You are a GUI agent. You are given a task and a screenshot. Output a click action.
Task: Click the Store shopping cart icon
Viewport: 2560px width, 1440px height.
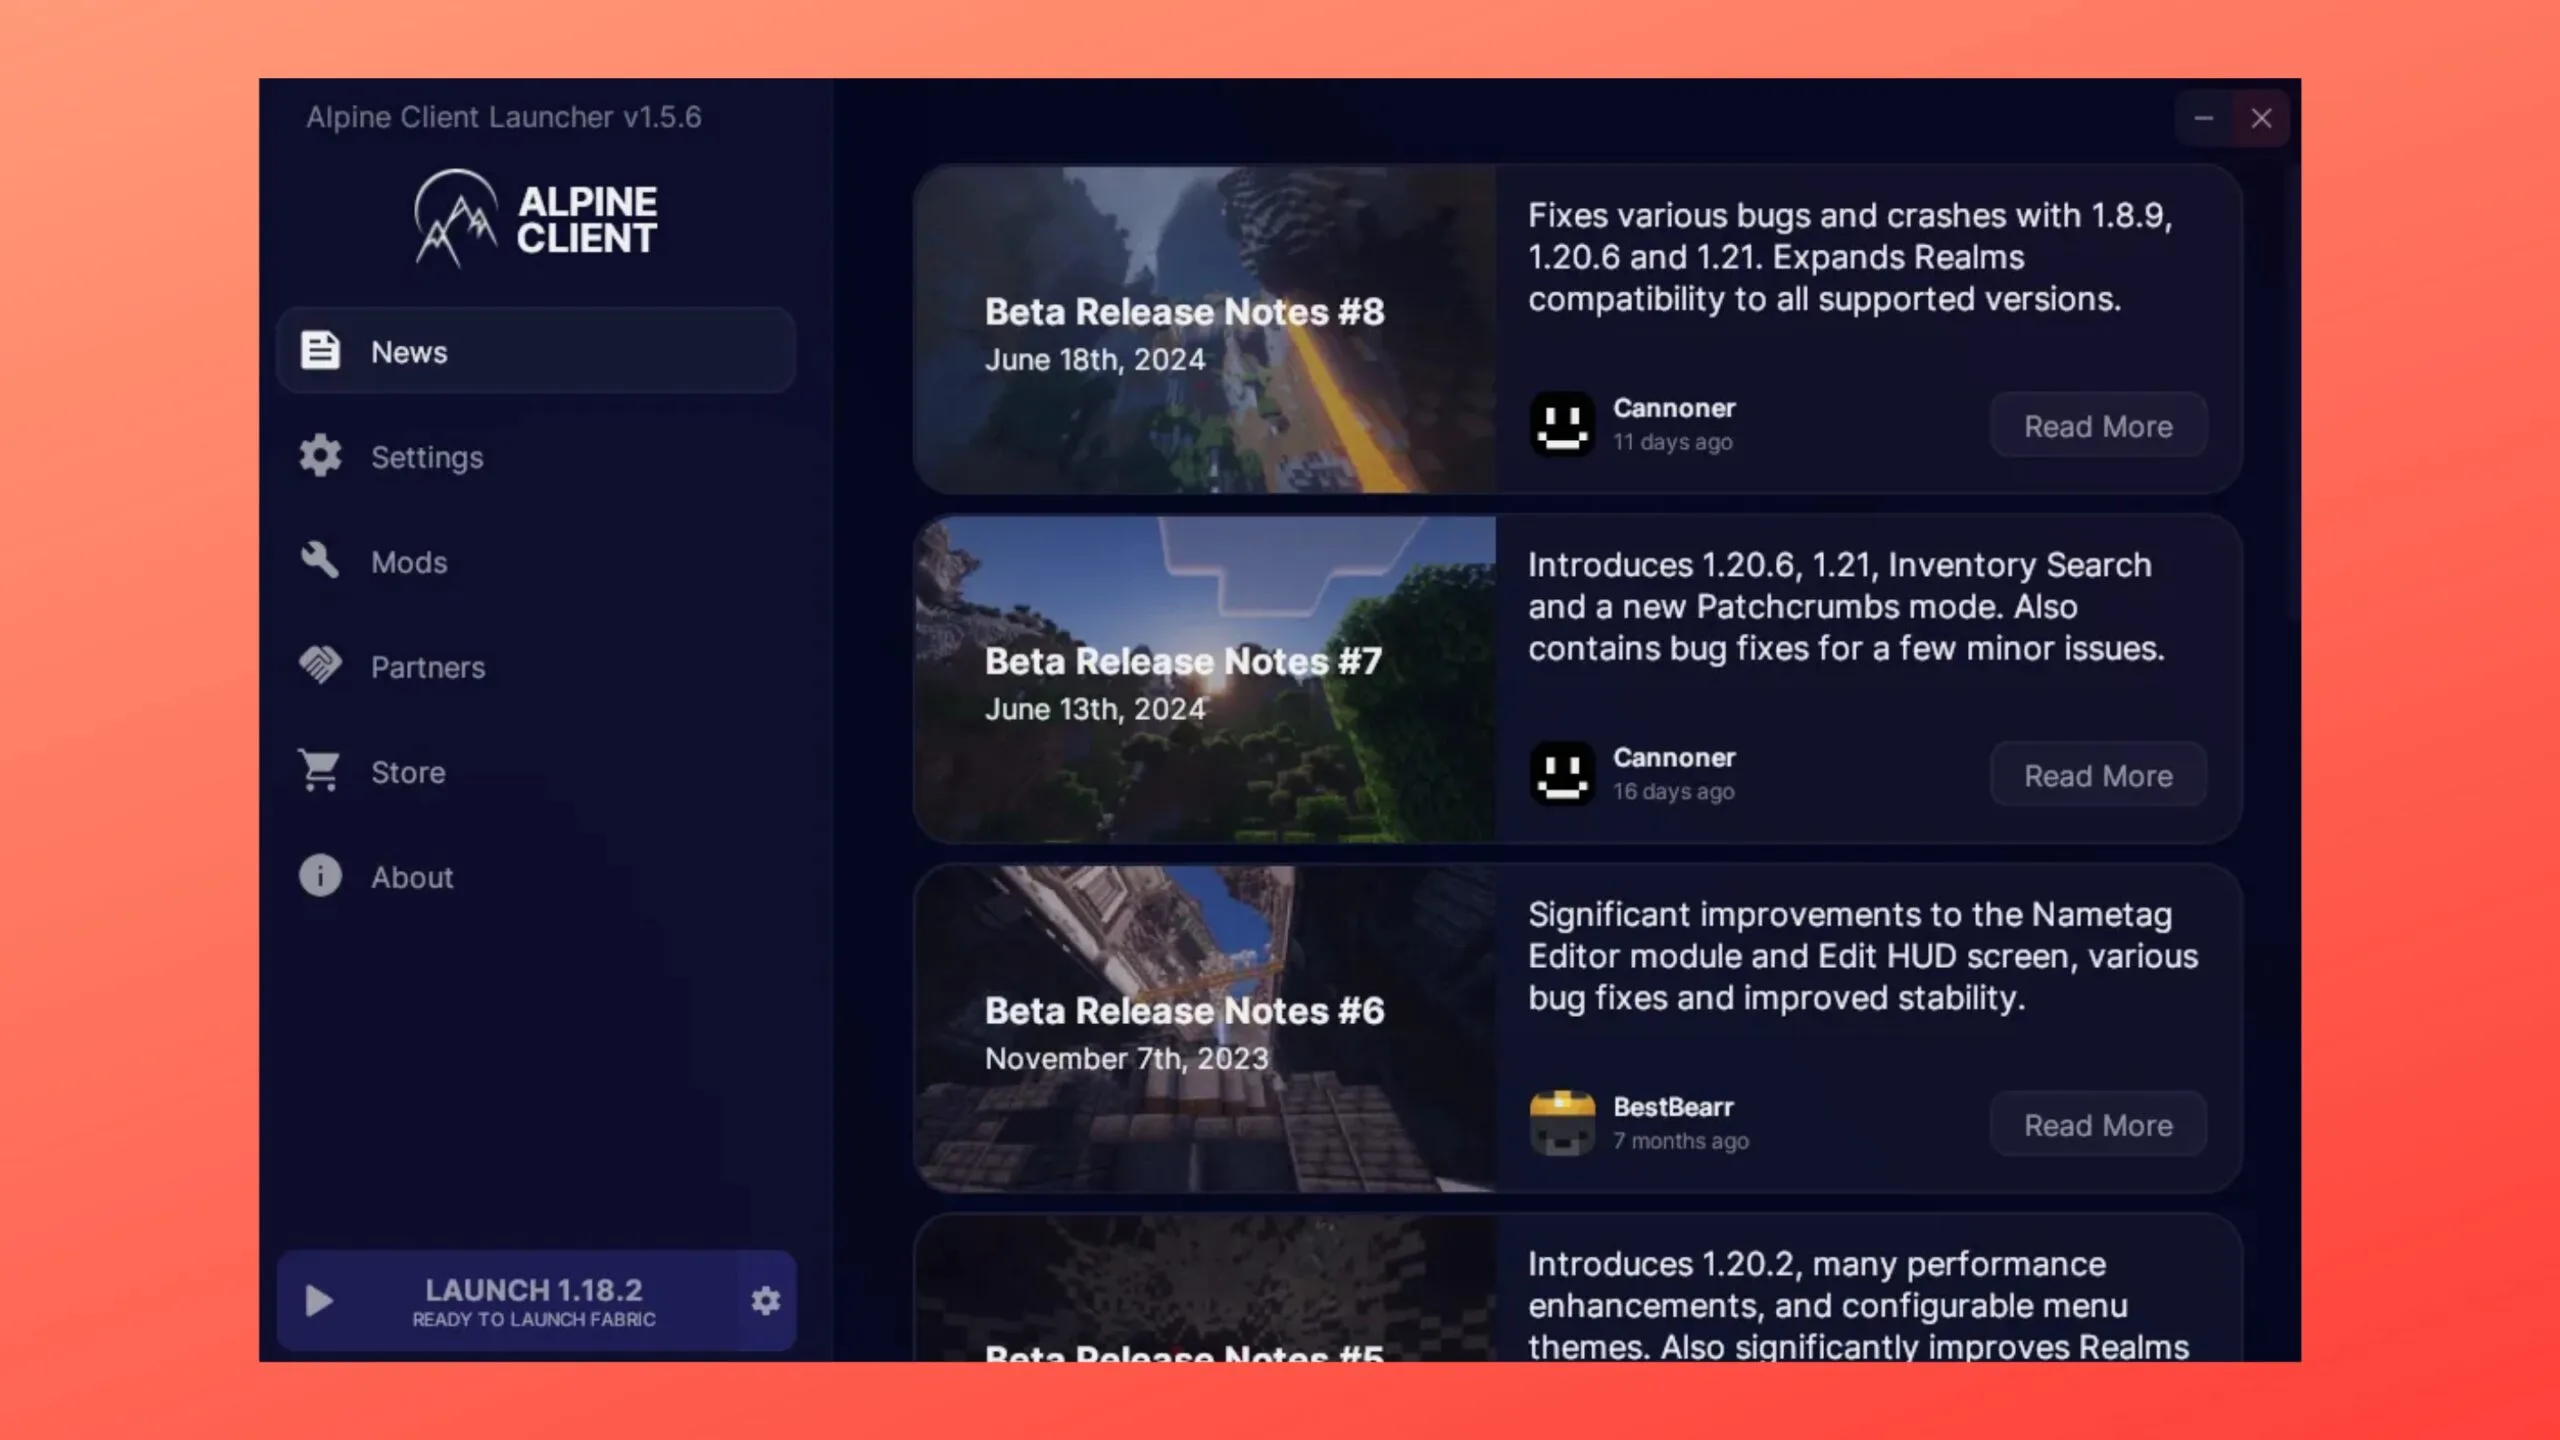tap(320, 771)
